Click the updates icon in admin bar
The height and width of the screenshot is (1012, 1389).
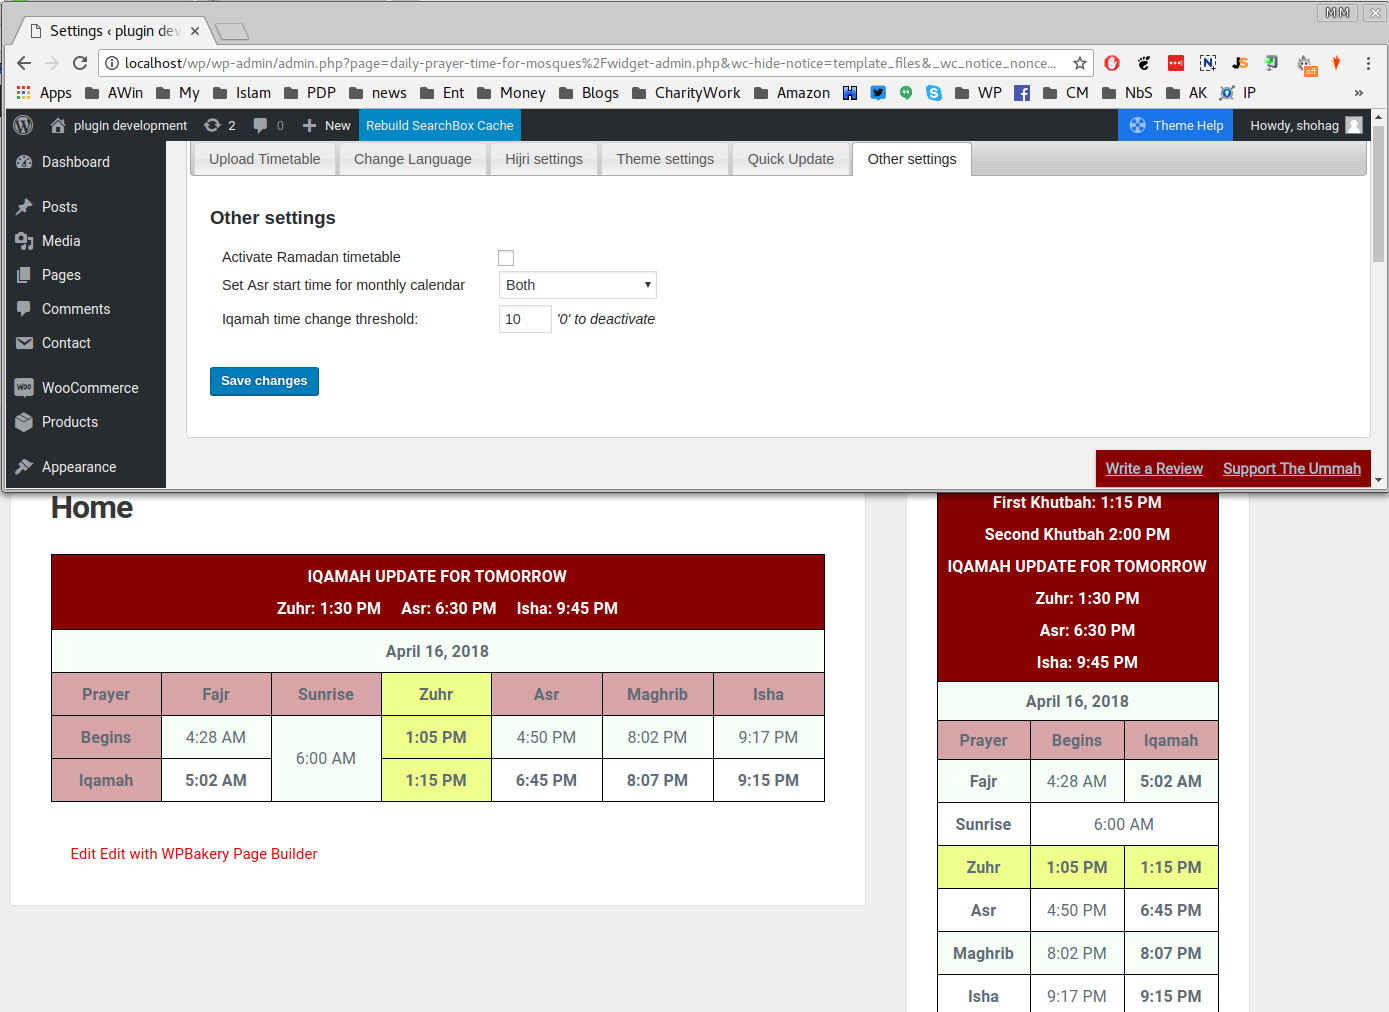(212, 125)
